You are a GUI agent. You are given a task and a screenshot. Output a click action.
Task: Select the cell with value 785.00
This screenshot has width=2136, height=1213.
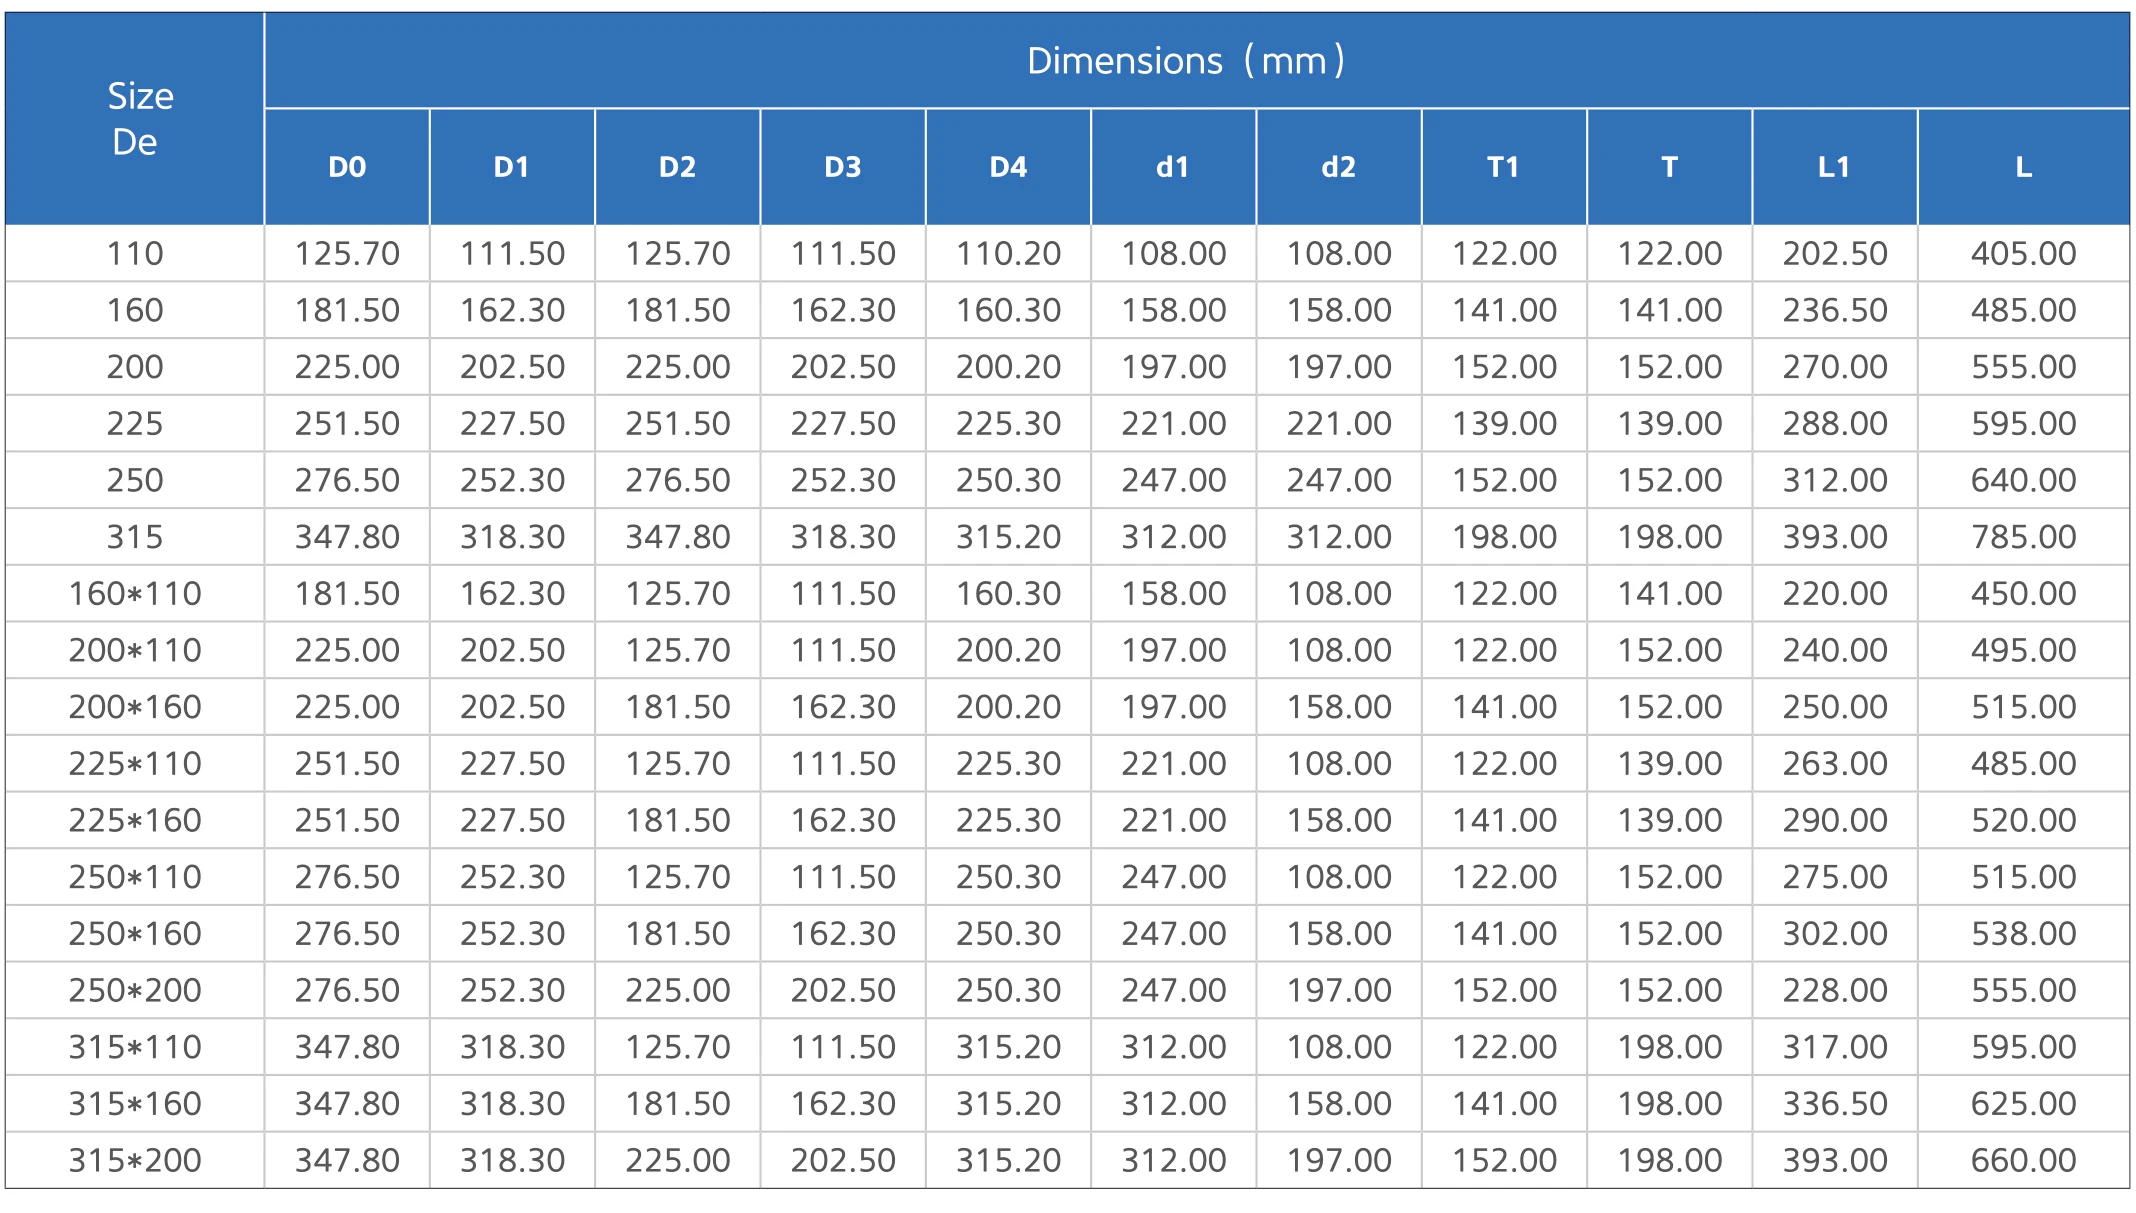(x=2023, y=537)
